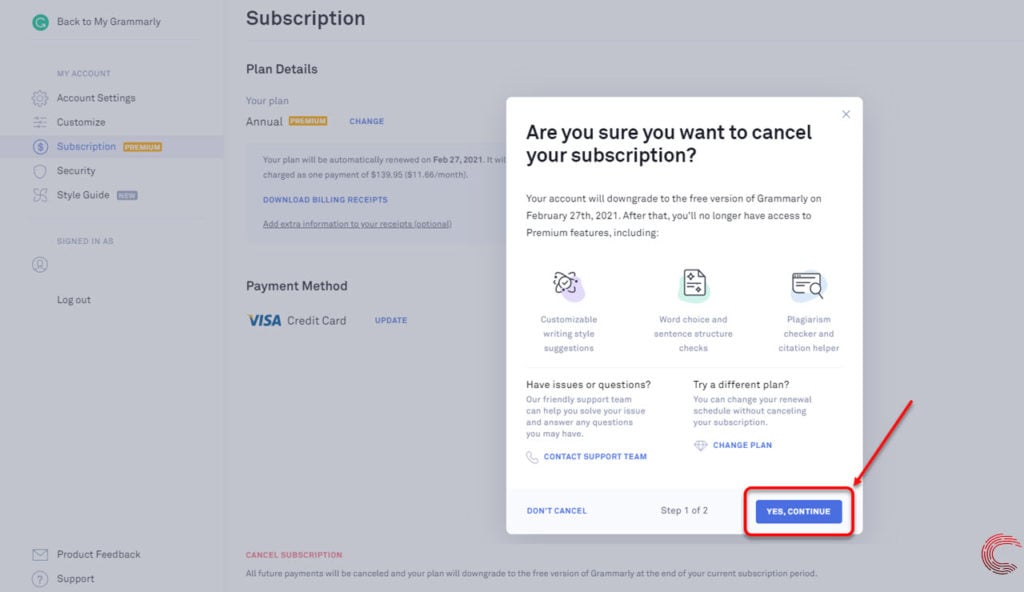Open Support question mark icon
This screenshot has width=1024, height=592.
click(40, 578)
